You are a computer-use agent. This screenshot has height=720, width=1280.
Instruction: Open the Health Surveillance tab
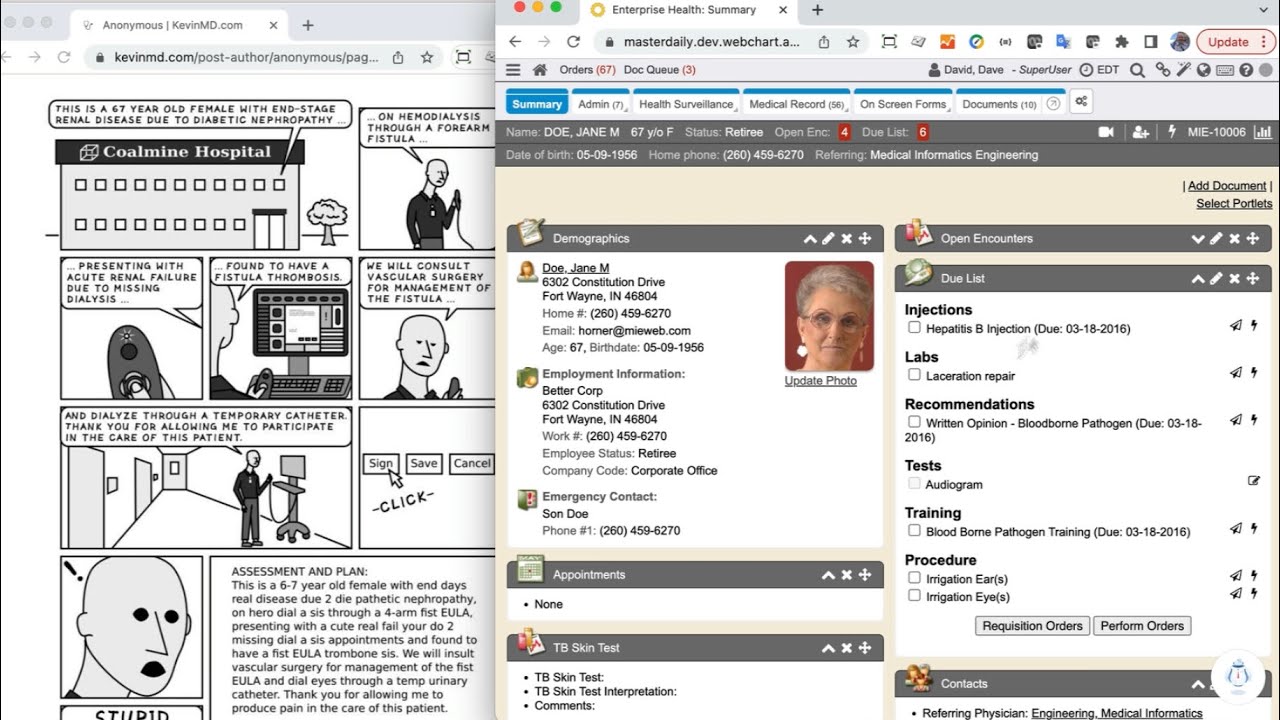click(x=685, y=104)
